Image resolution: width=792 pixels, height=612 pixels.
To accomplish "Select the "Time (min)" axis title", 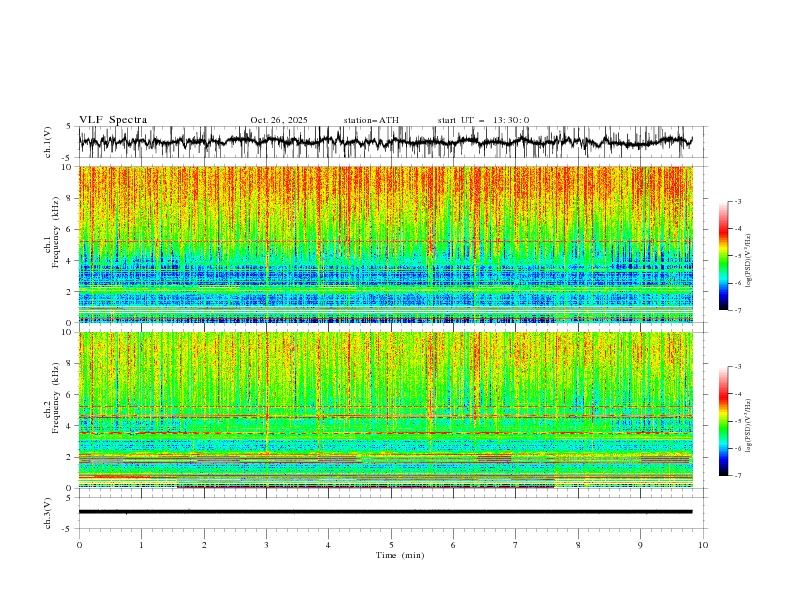I will (400, 555).
